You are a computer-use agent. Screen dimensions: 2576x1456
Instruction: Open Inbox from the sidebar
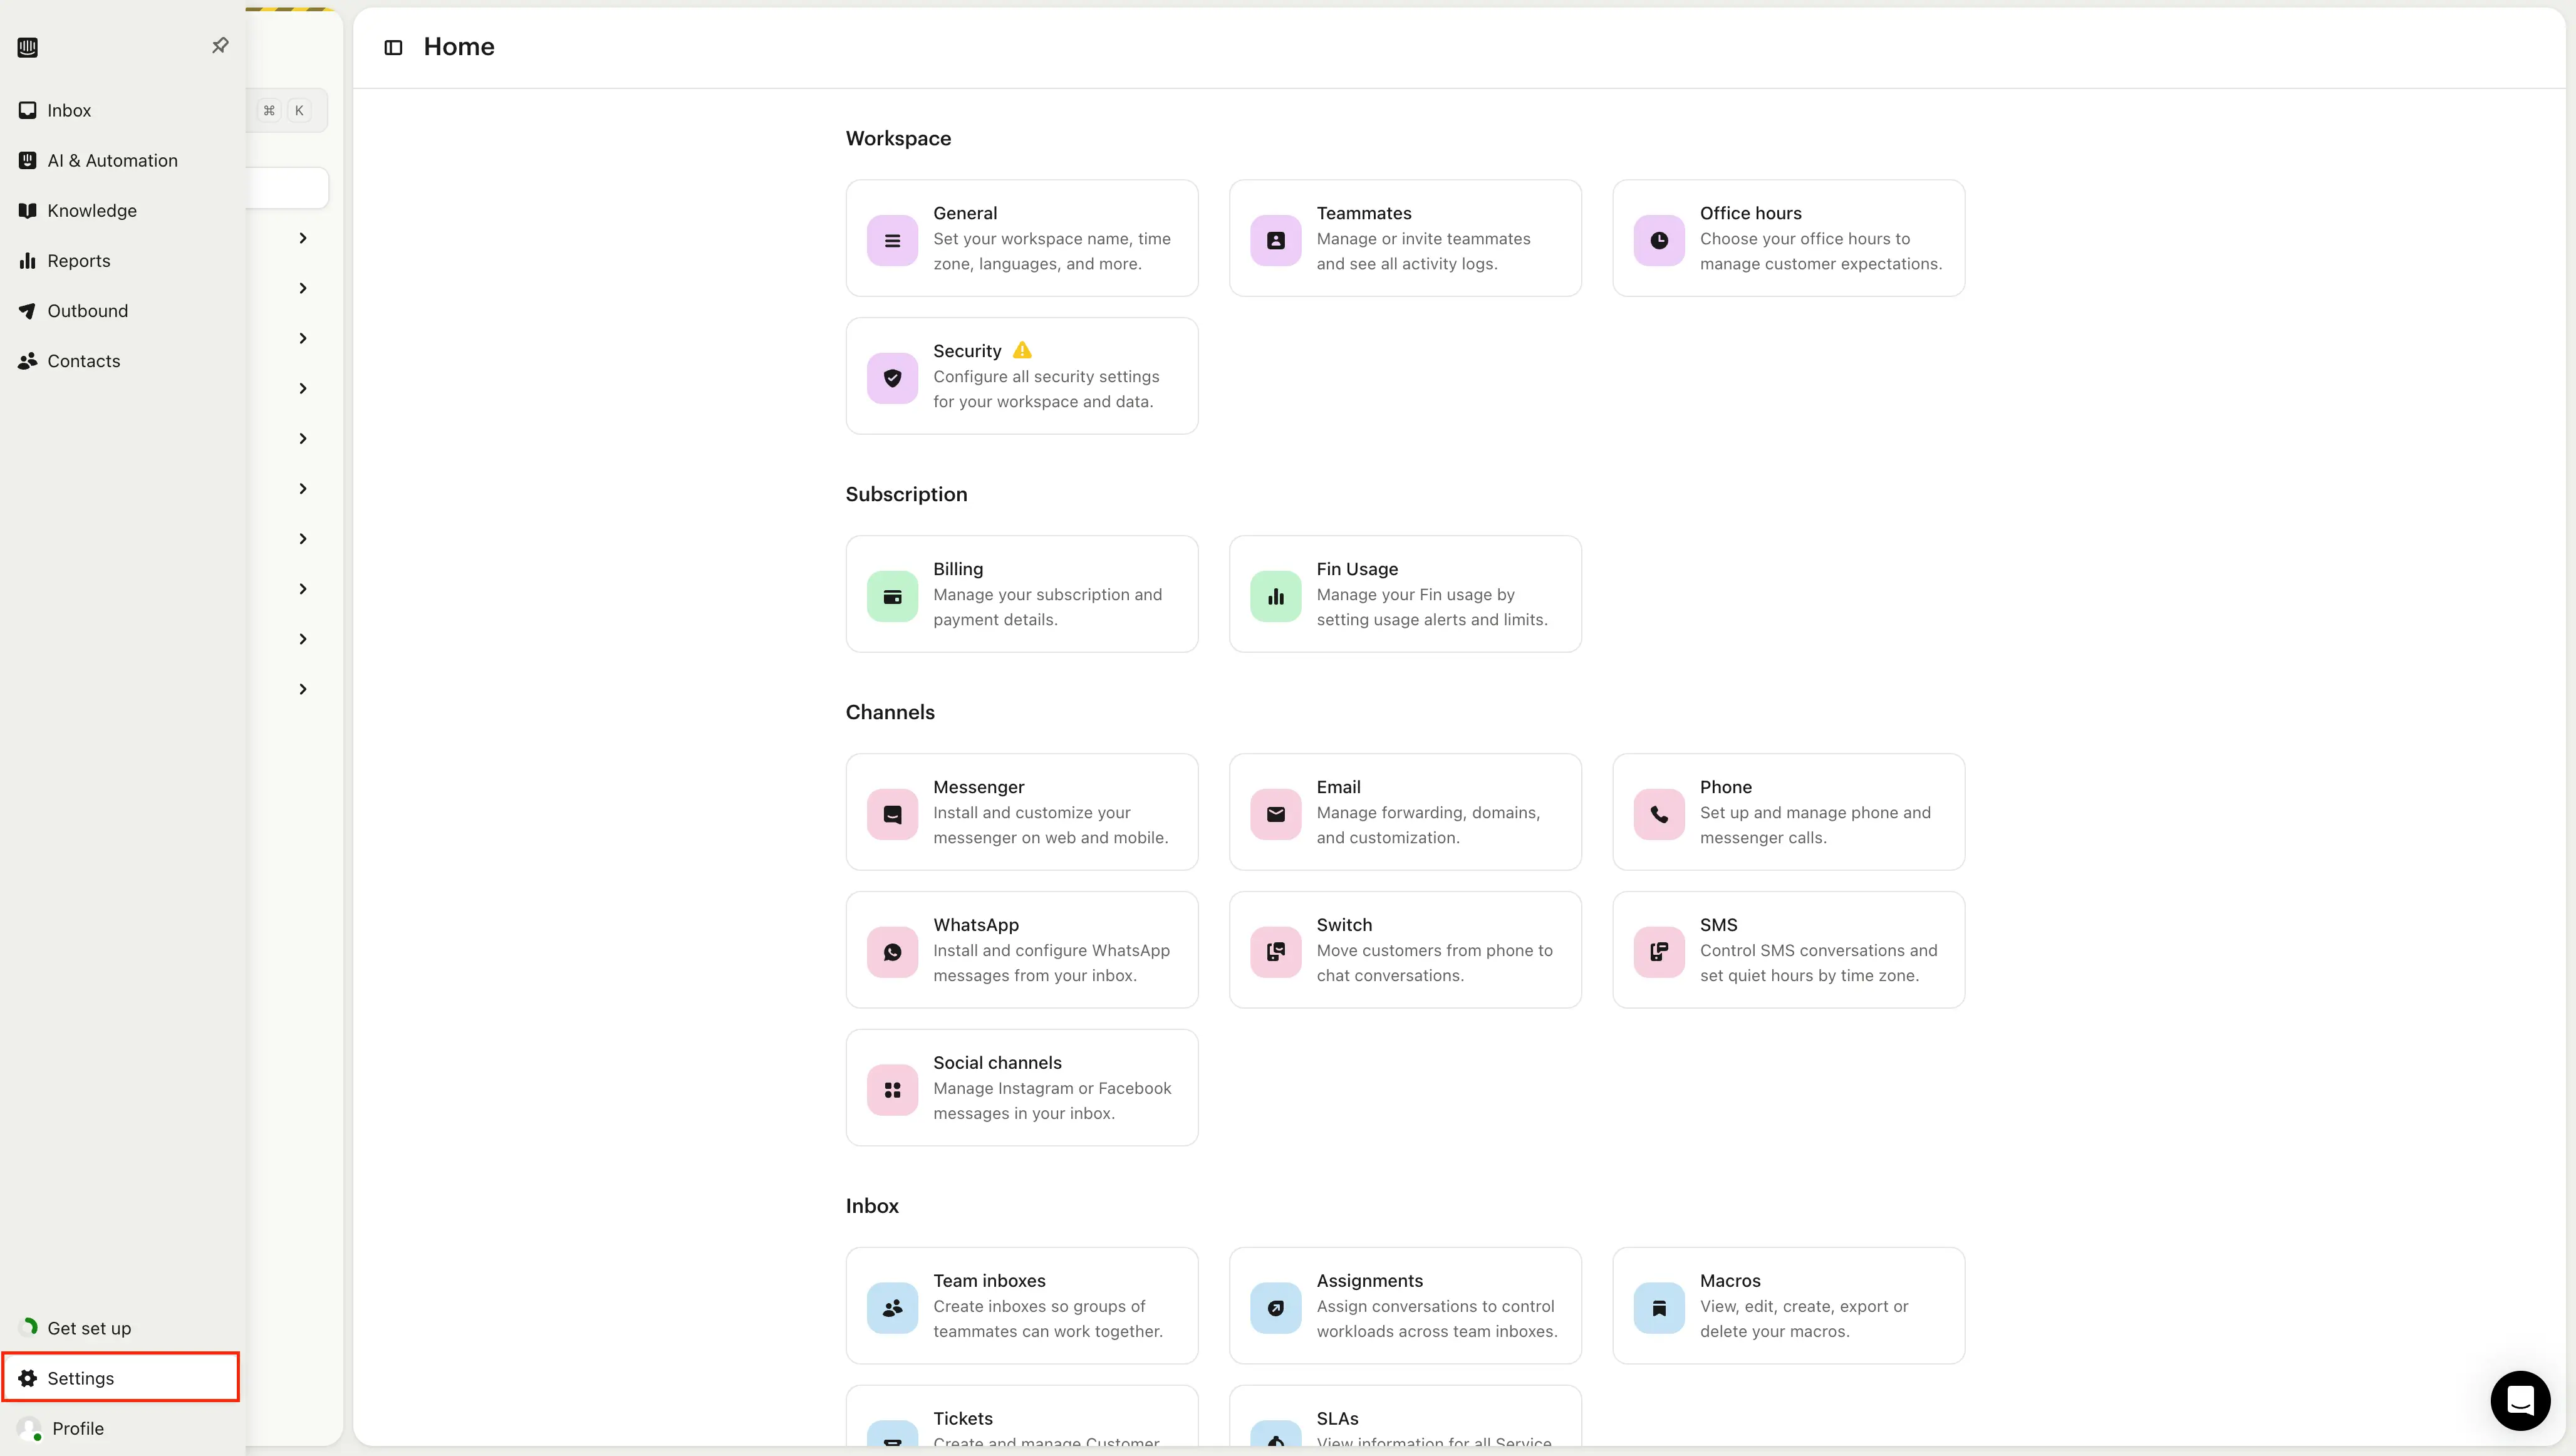pos(69,110)
